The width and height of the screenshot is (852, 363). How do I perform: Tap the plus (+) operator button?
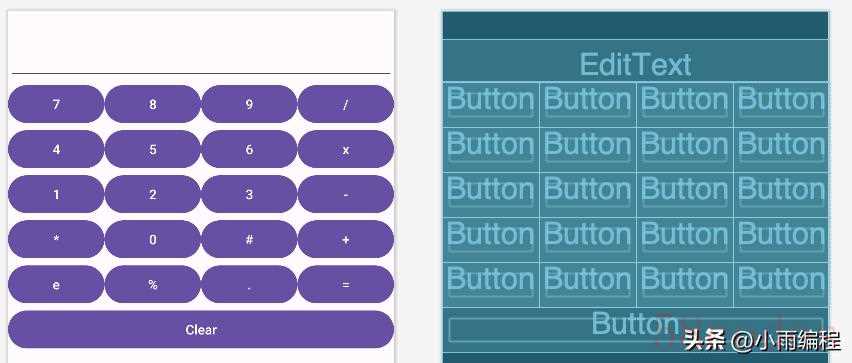pyautogui.click(x=346, y=239)
